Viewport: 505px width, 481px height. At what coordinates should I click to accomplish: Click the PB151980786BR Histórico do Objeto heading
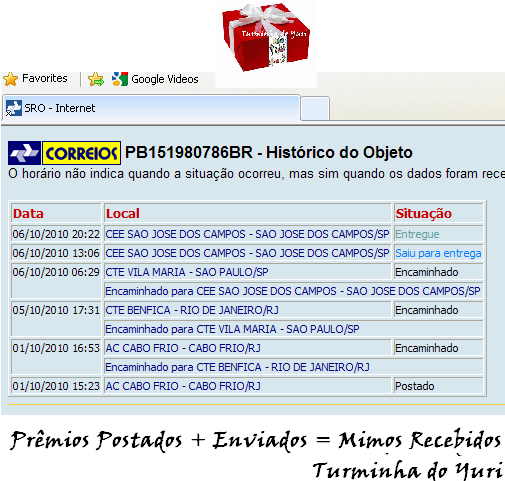pyautogui.click(x=269, y=152)
